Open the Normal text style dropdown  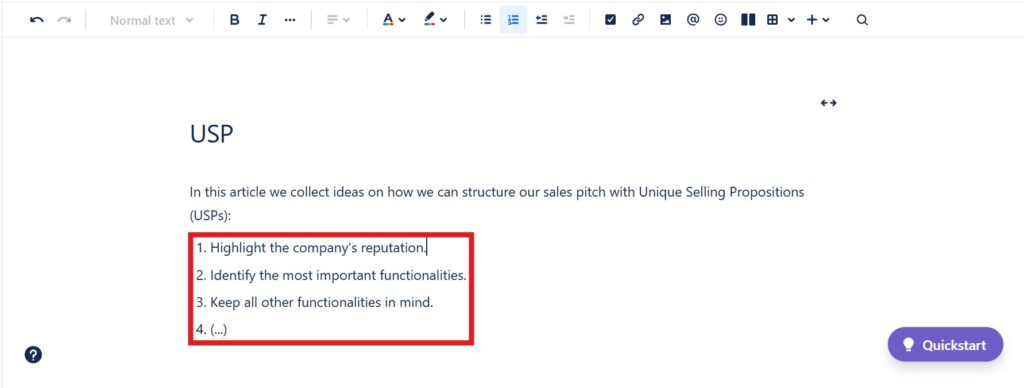coord(152,20)
